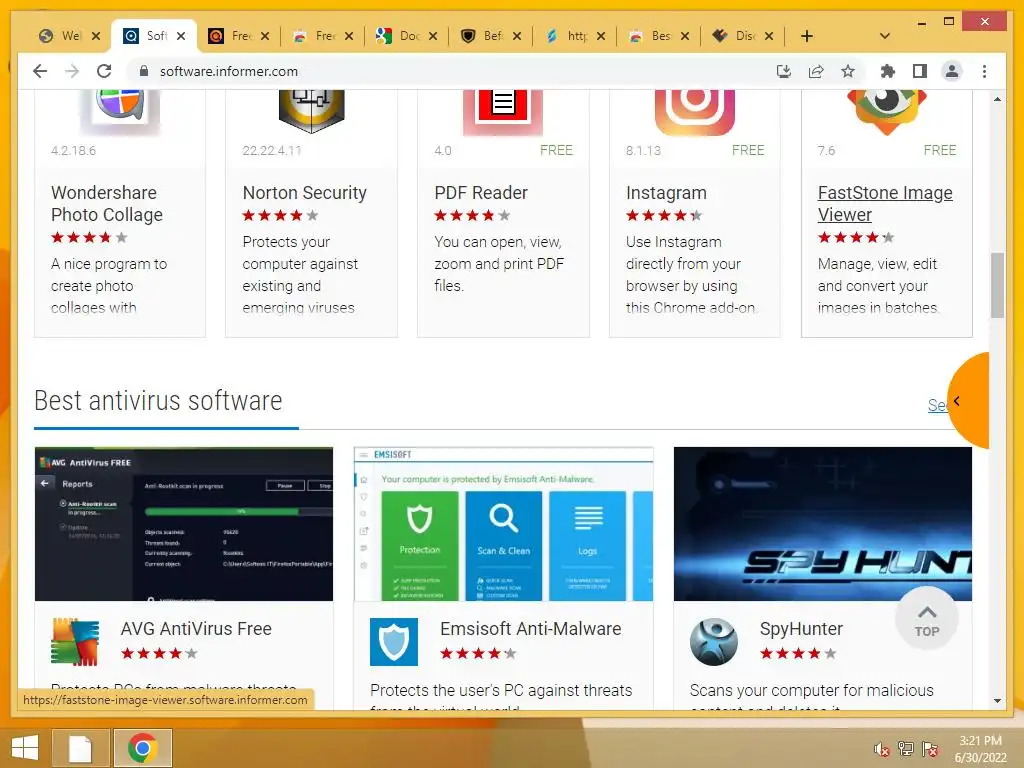Click the Norton Security shield icon
Image resolution: width=1024 pixels, height=768 pixels.
(x=312, y=111)
